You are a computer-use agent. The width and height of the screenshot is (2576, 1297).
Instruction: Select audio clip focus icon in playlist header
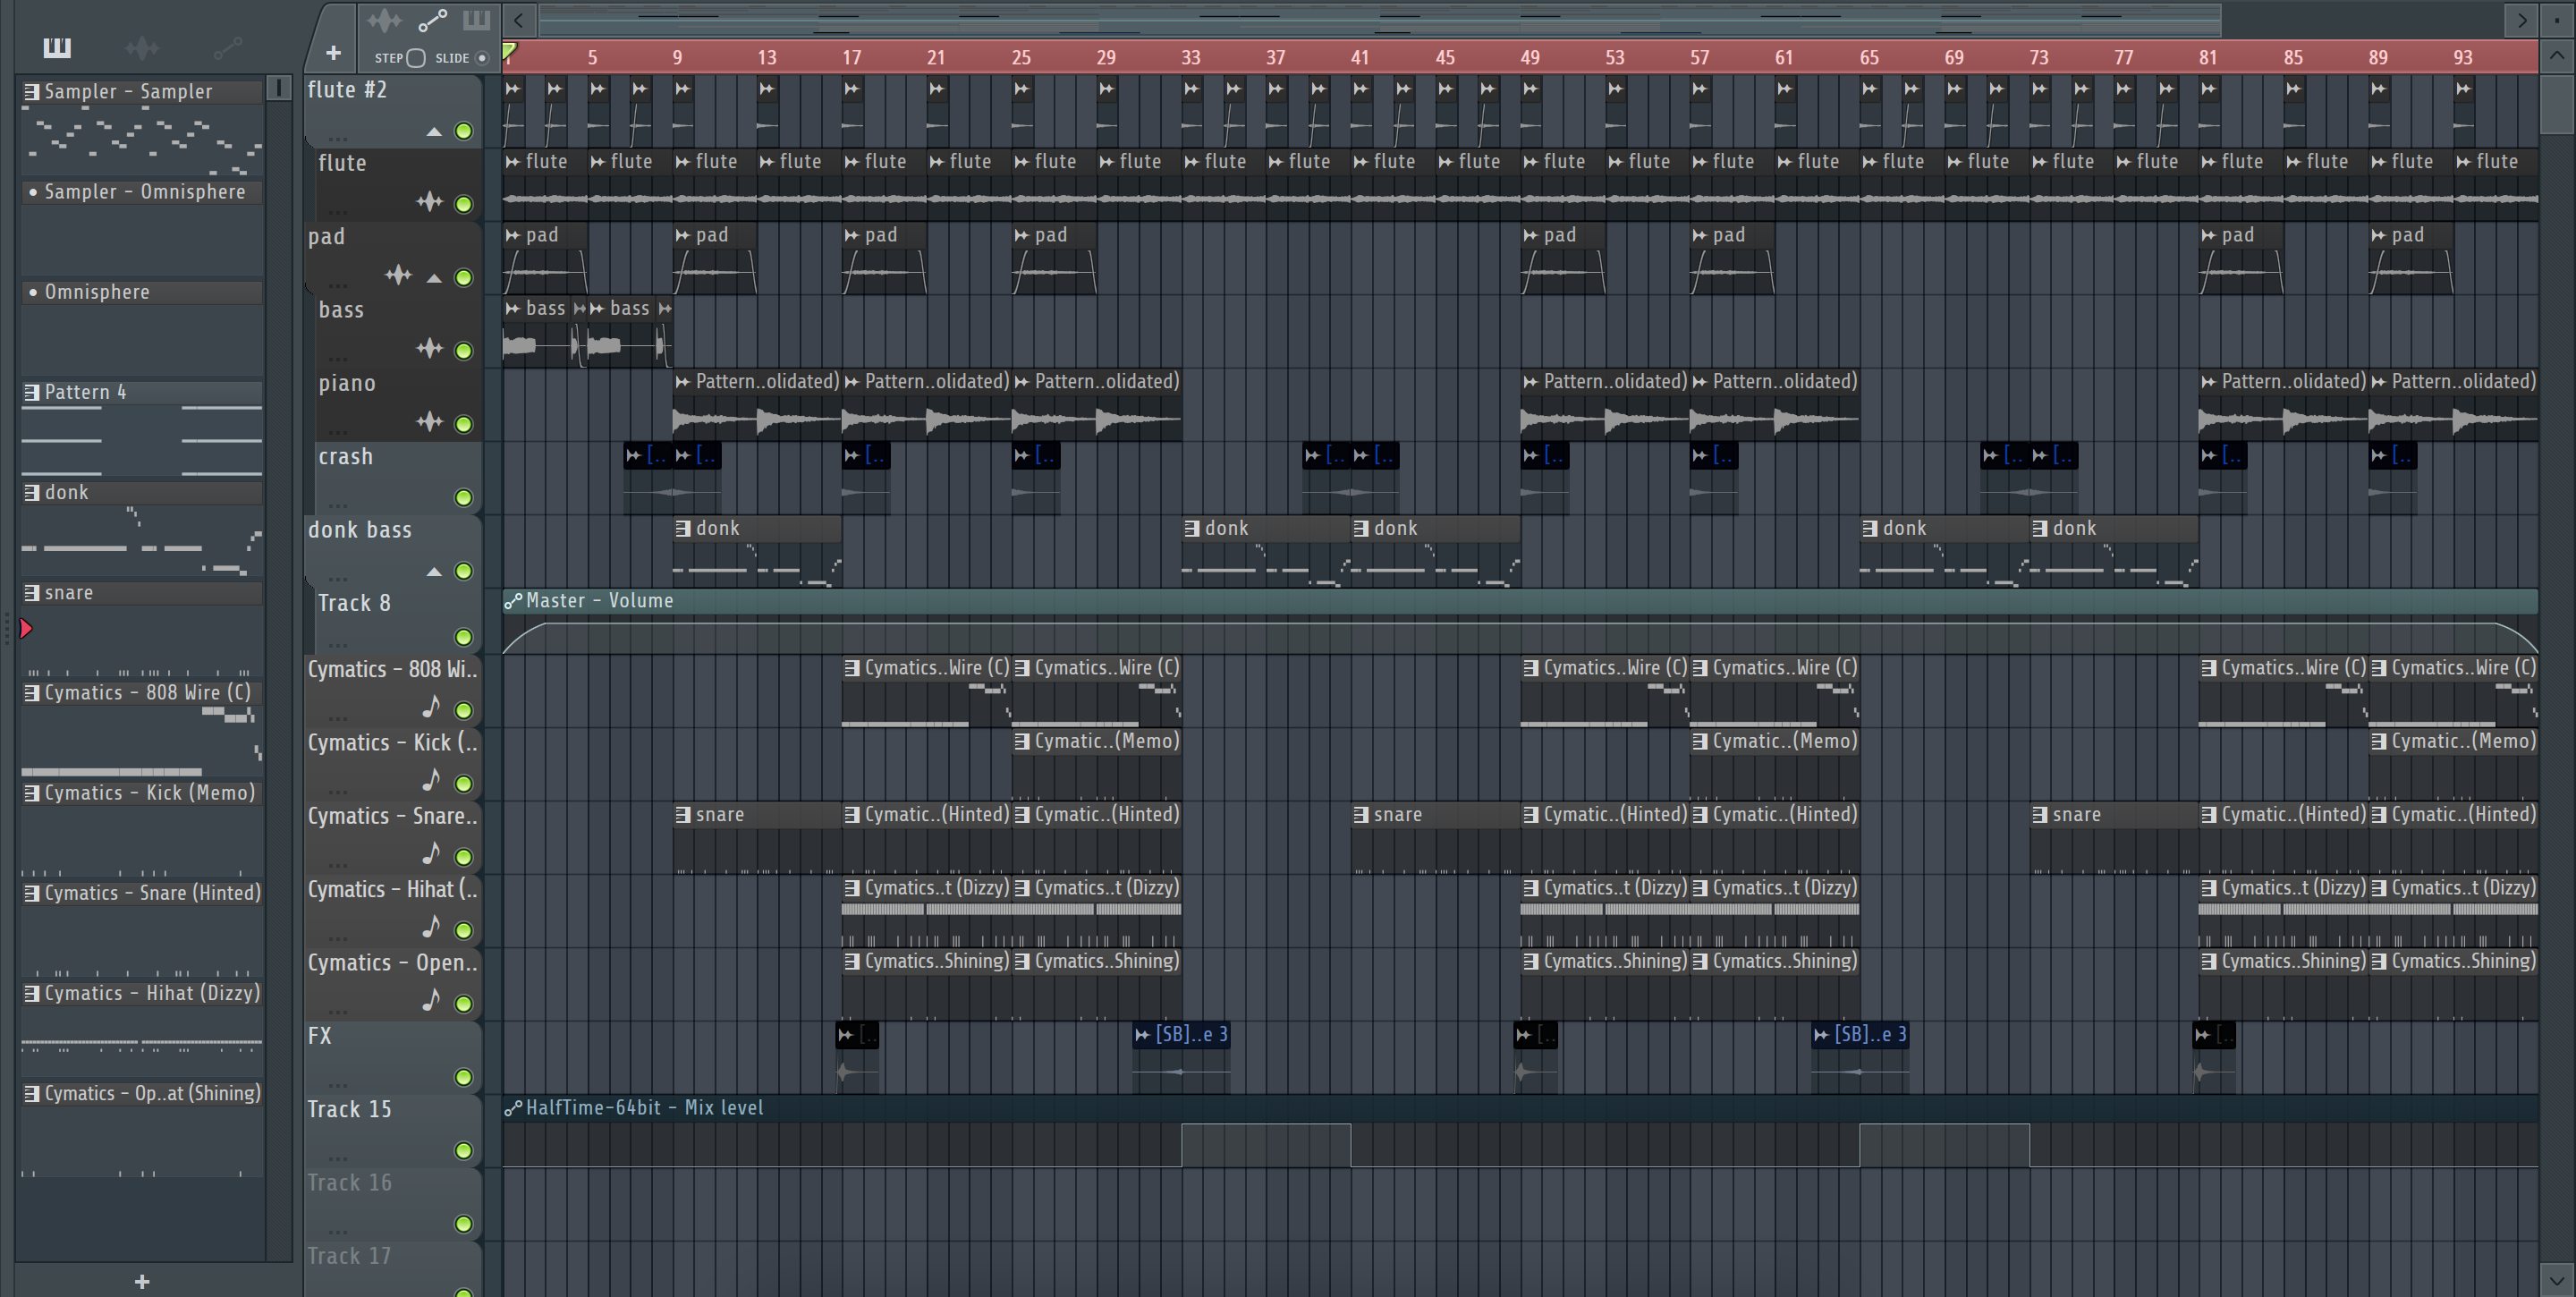385,20
